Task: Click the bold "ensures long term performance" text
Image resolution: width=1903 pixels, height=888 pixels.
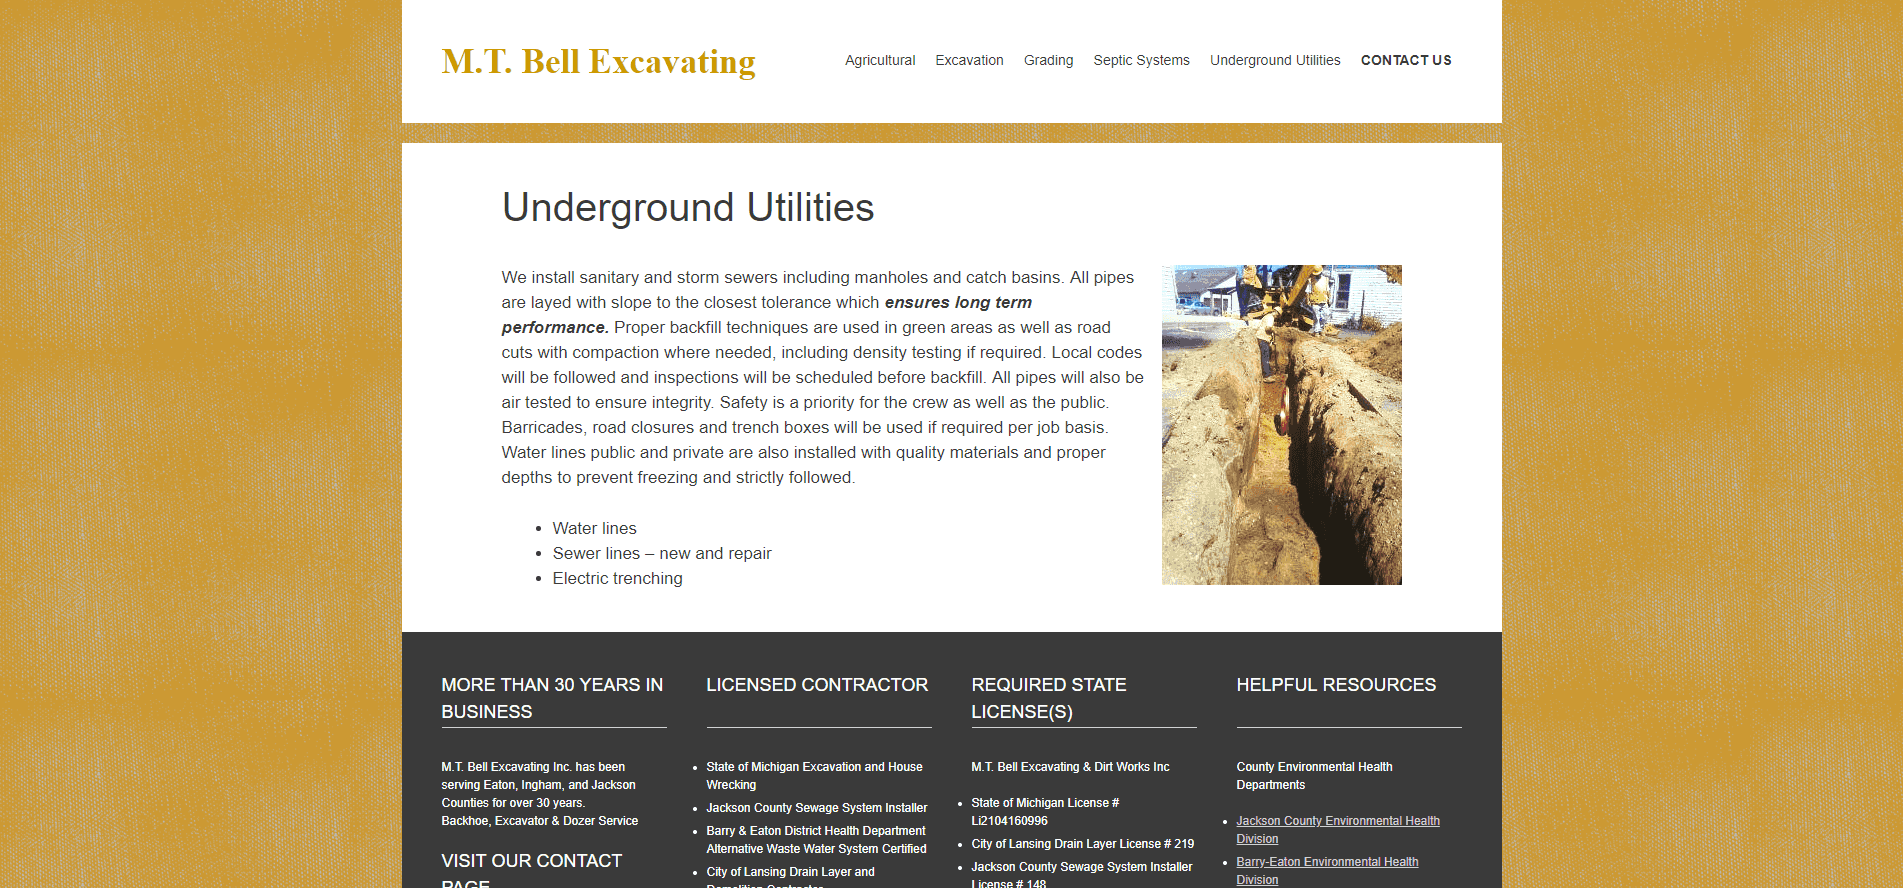Action: pyautogui.click(x=957, y=303)
